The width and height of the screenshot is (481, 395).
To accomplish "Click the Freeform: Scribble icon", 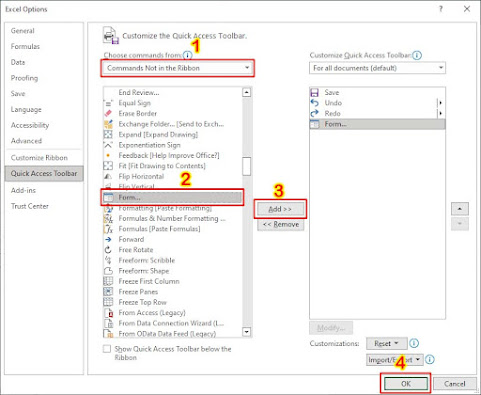I will [x=108, y=260].
